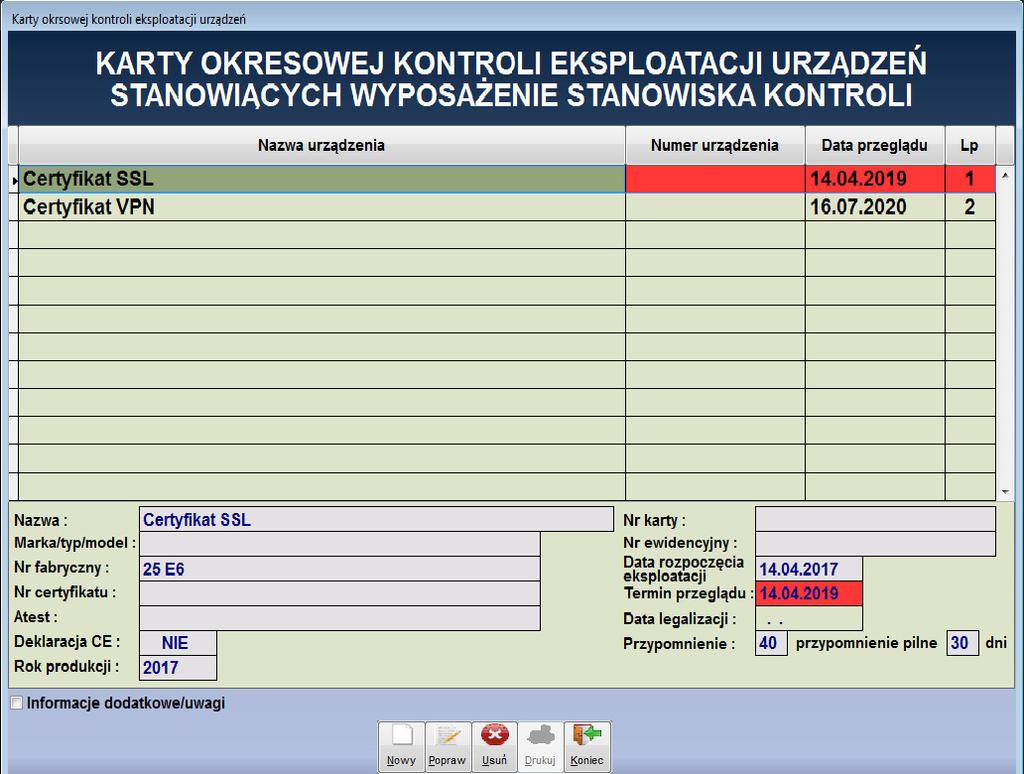Click przypomnienie pilne field with value 30
Viewport: 1024px width, 774px height.
(x=963, y=643)
